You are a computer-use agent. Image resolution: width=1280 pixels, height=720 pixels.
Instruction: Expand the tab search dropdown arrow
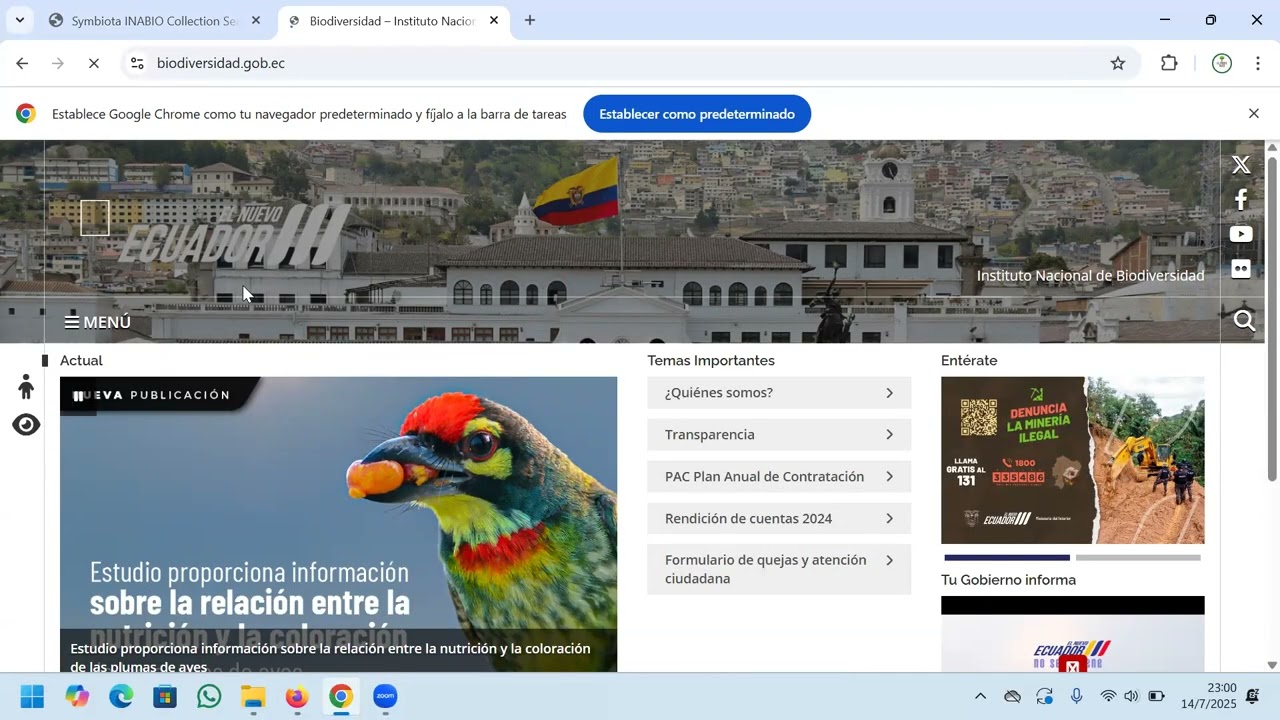pos(19,20)
